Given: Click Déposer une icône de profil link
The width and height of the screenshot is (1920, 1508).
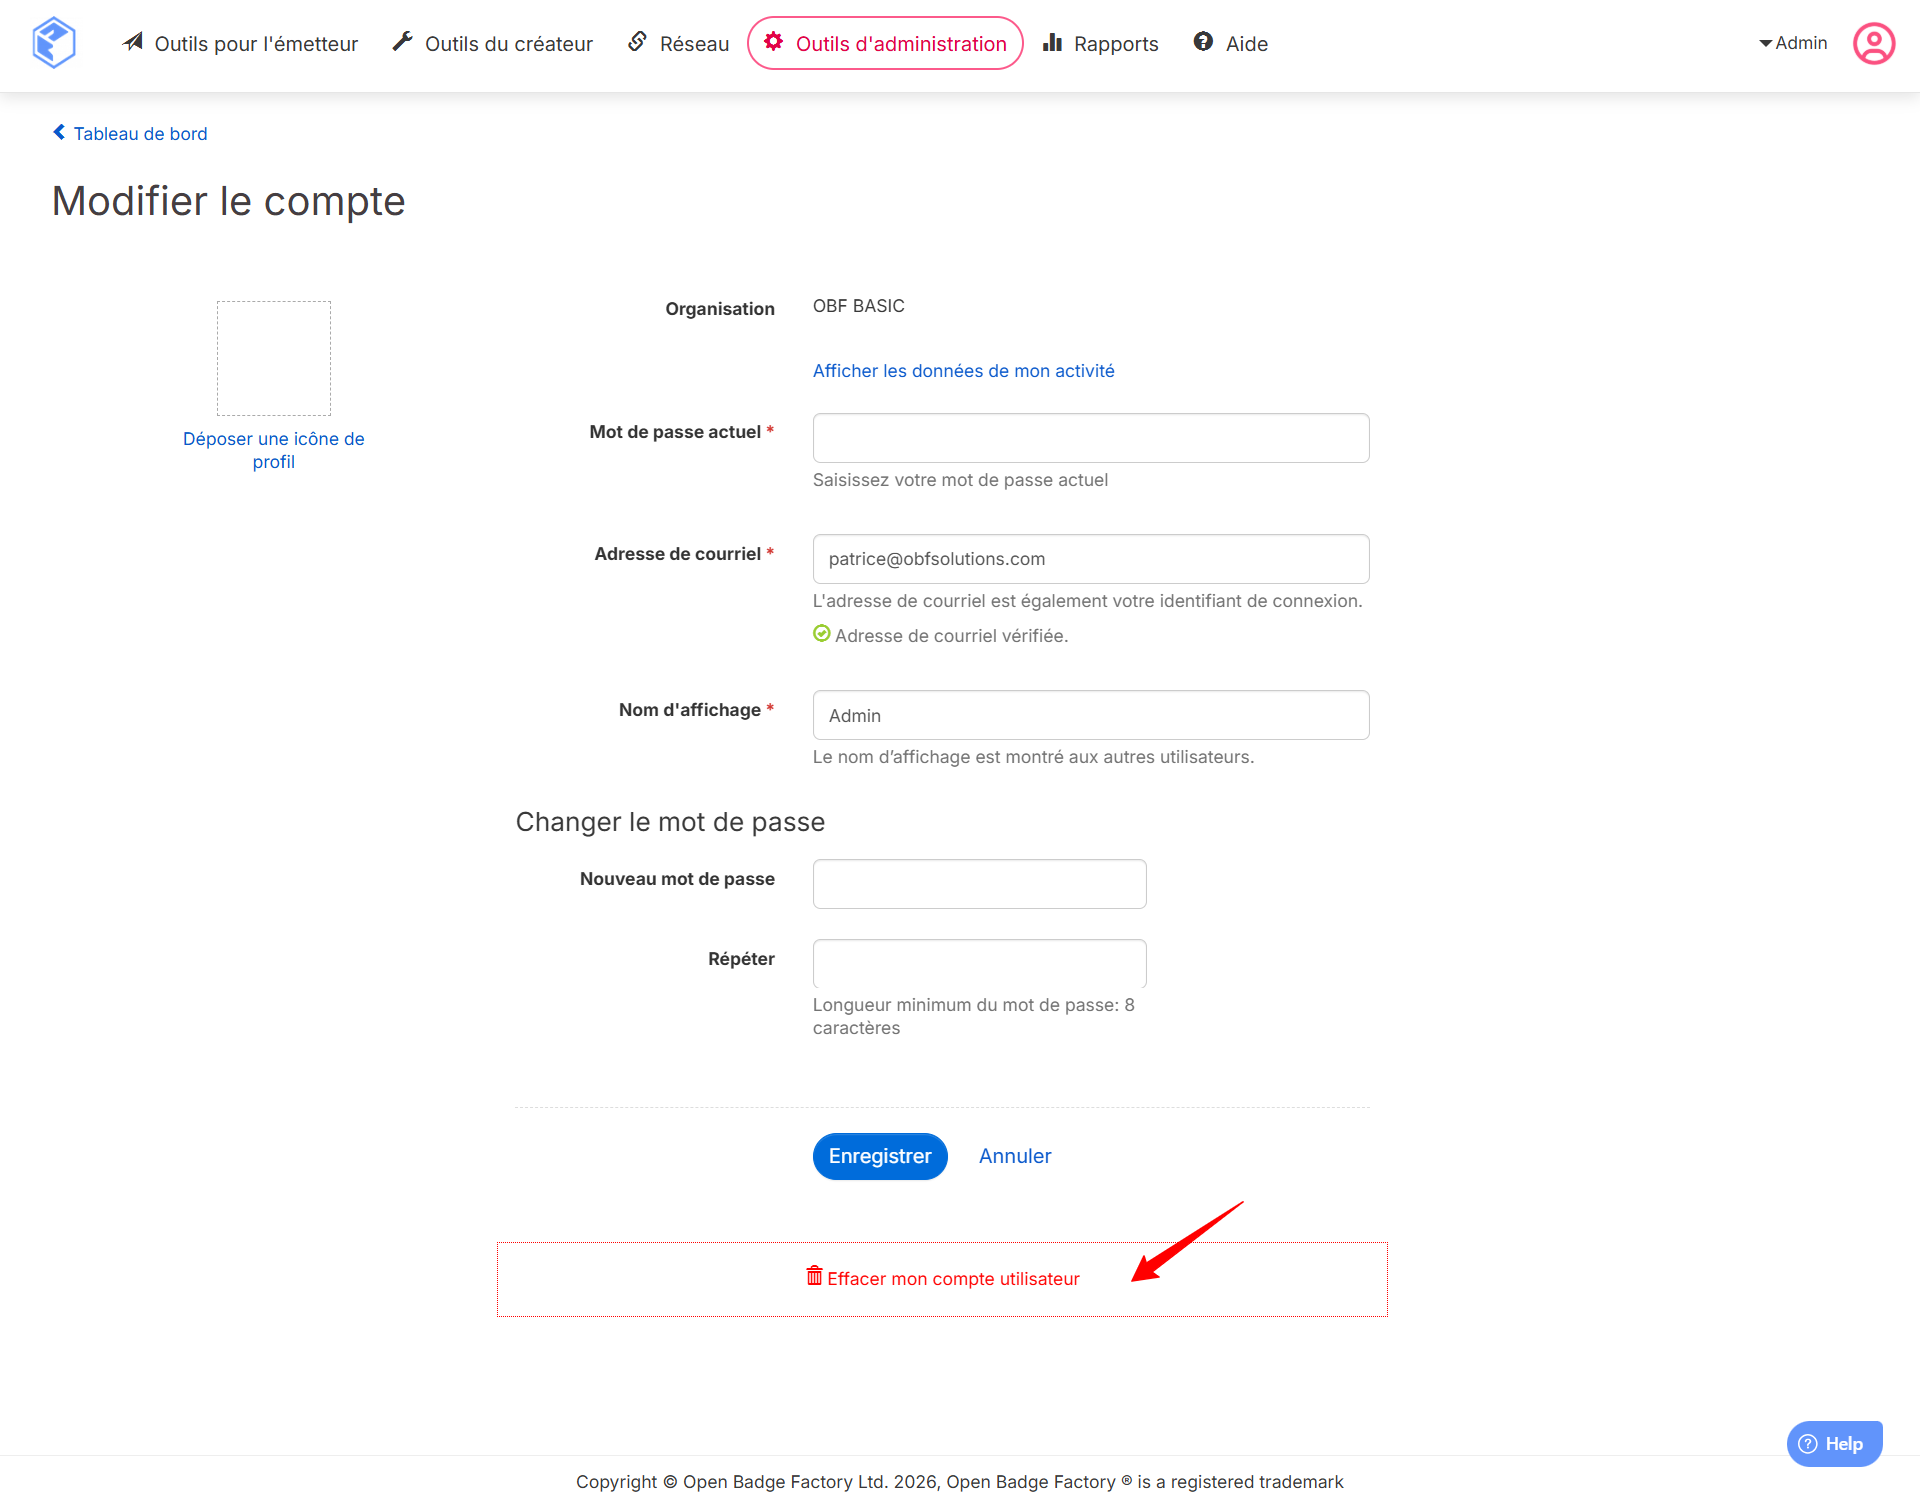Looking at the screenshot, I should pyautogui.click(x=273, y=450).
